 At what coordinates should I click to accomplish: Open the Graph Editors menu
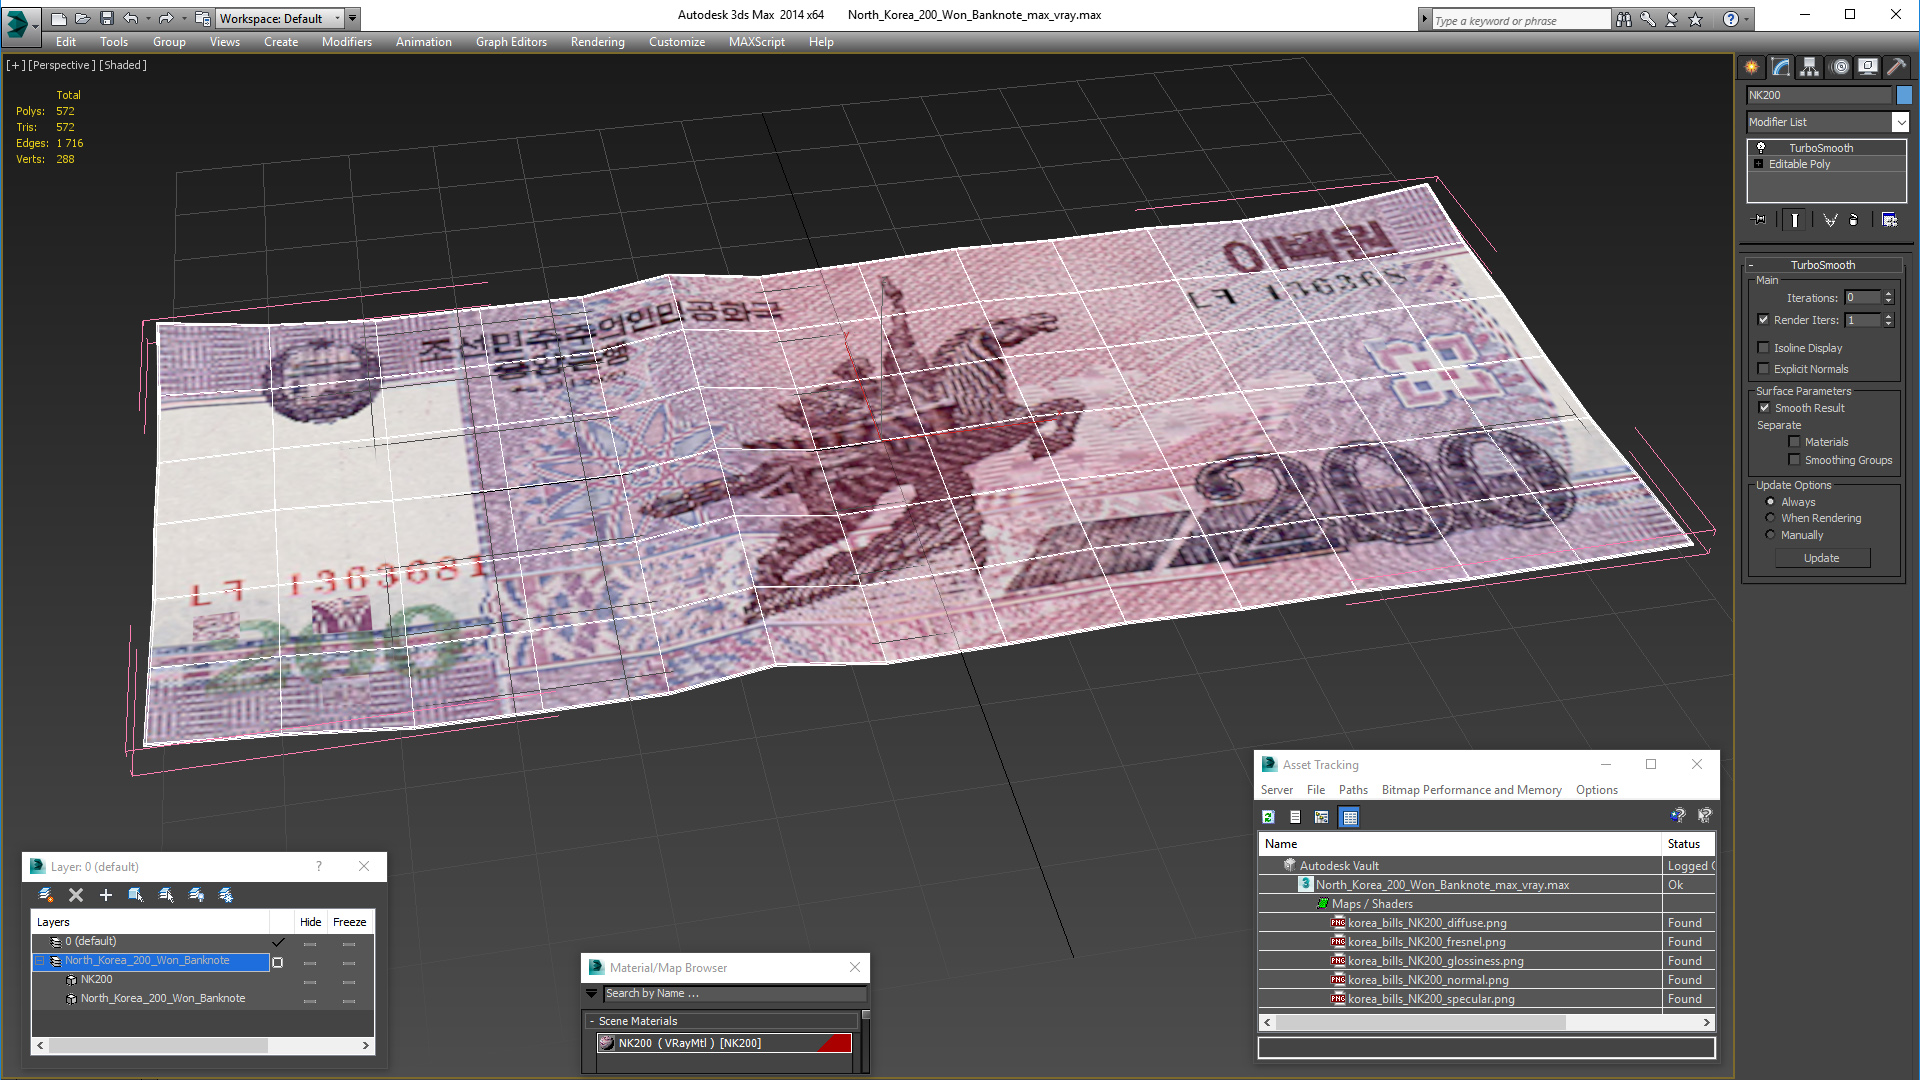511,42
